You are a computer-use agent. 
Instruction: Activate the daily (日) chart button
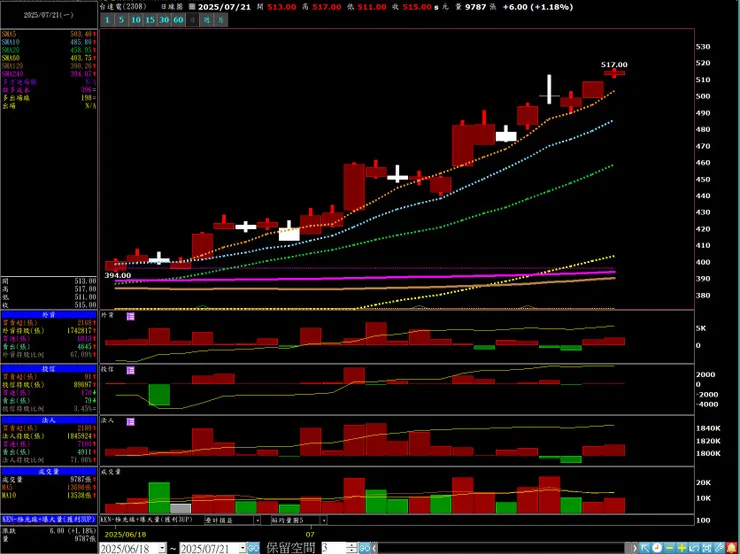(193, 20)
